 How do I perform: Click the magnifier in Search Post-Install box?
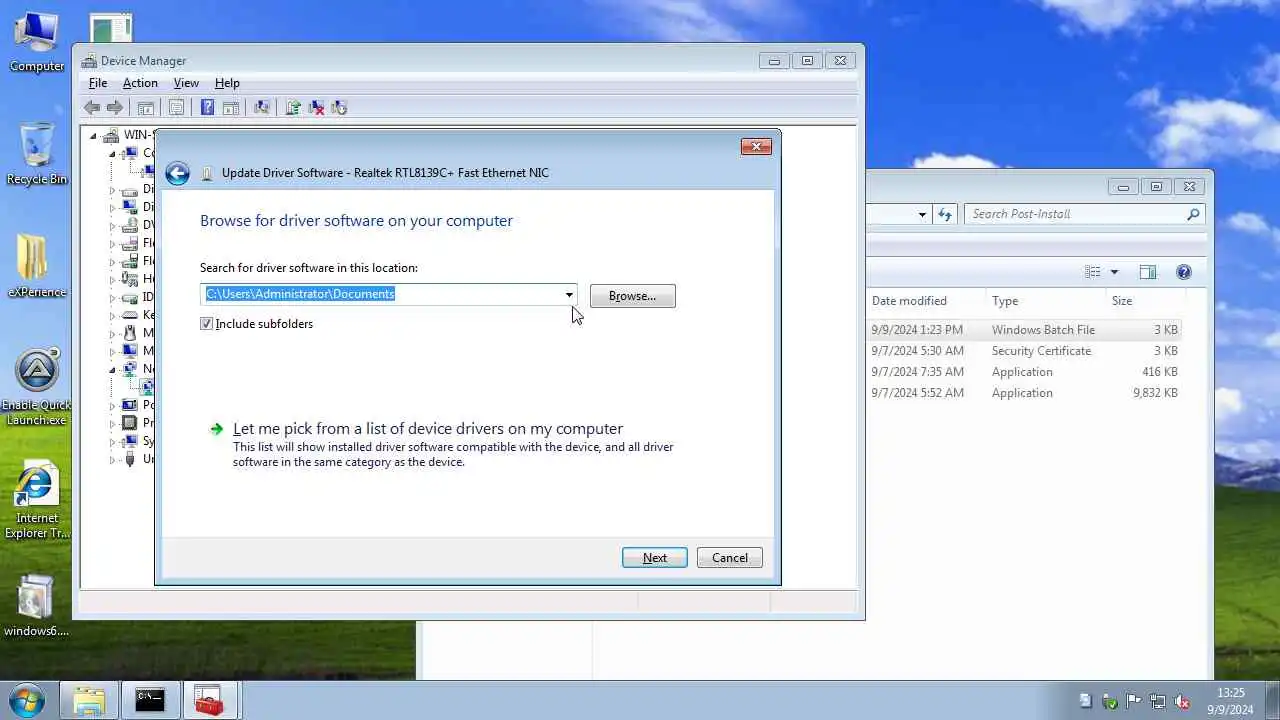[x=1192, y=214]
